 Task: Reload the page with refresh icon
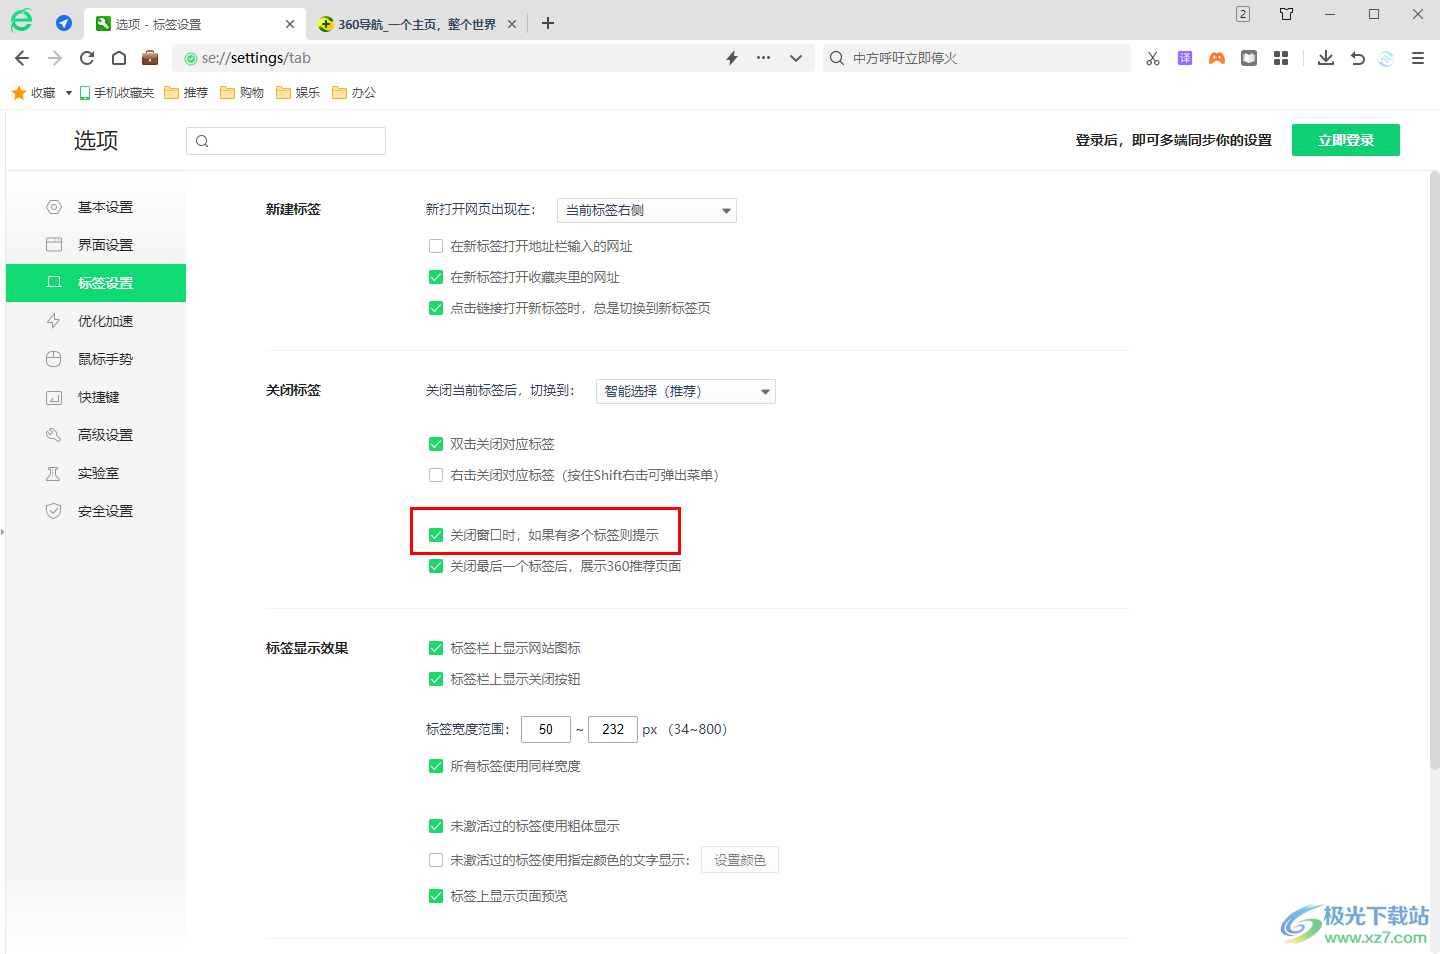tap(87, 58)
